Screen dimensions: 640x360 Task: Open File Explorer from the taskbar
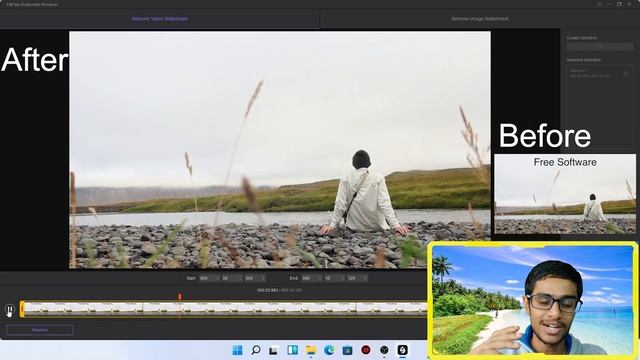[x=311, y=350]
